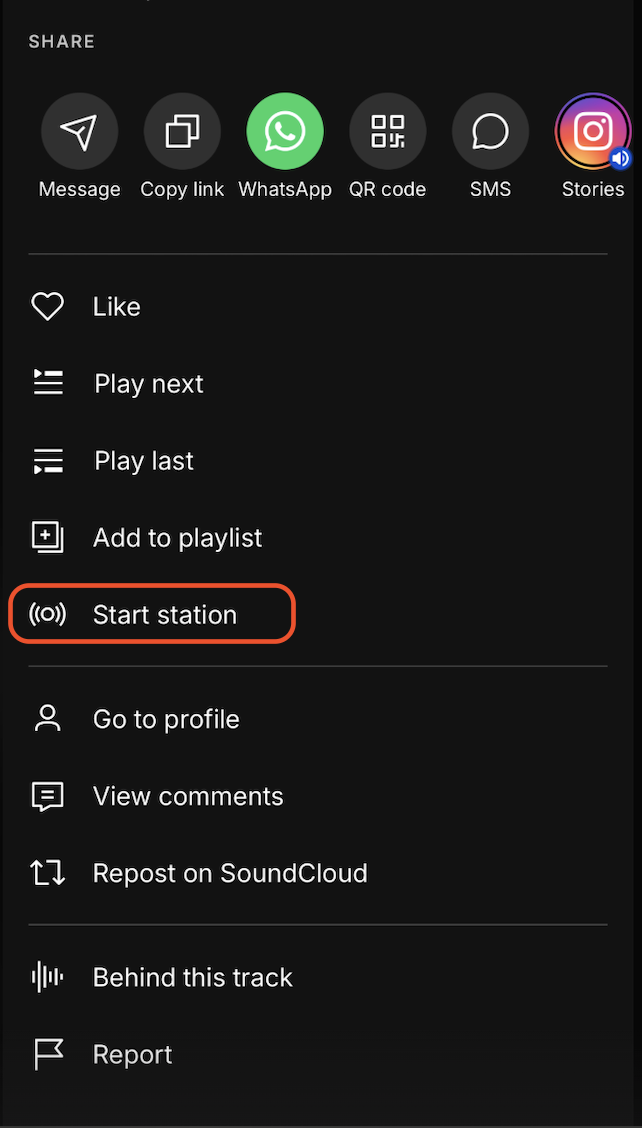Select the Start station menu entry

pos(165,614)
